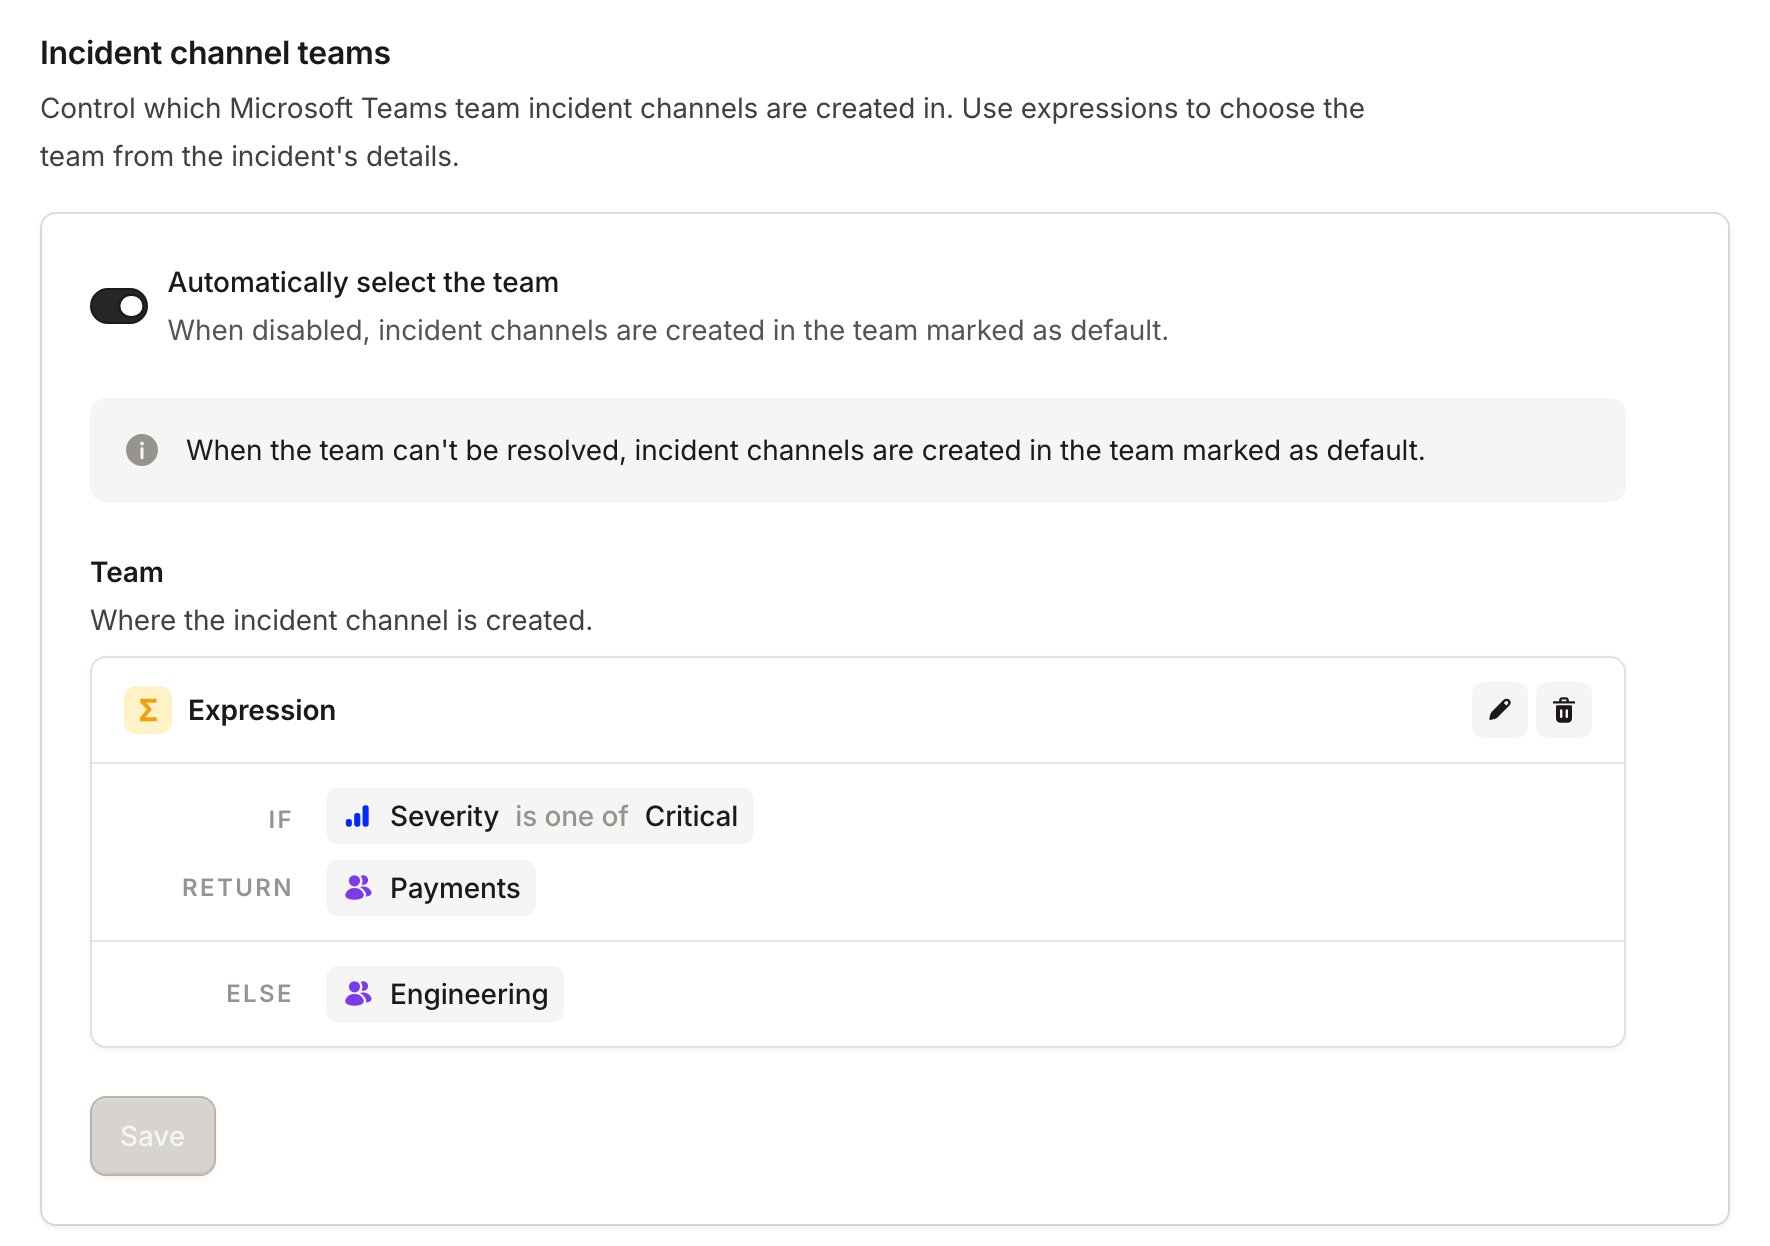Click the yellow sigma Expression icon

coord(148,710)
